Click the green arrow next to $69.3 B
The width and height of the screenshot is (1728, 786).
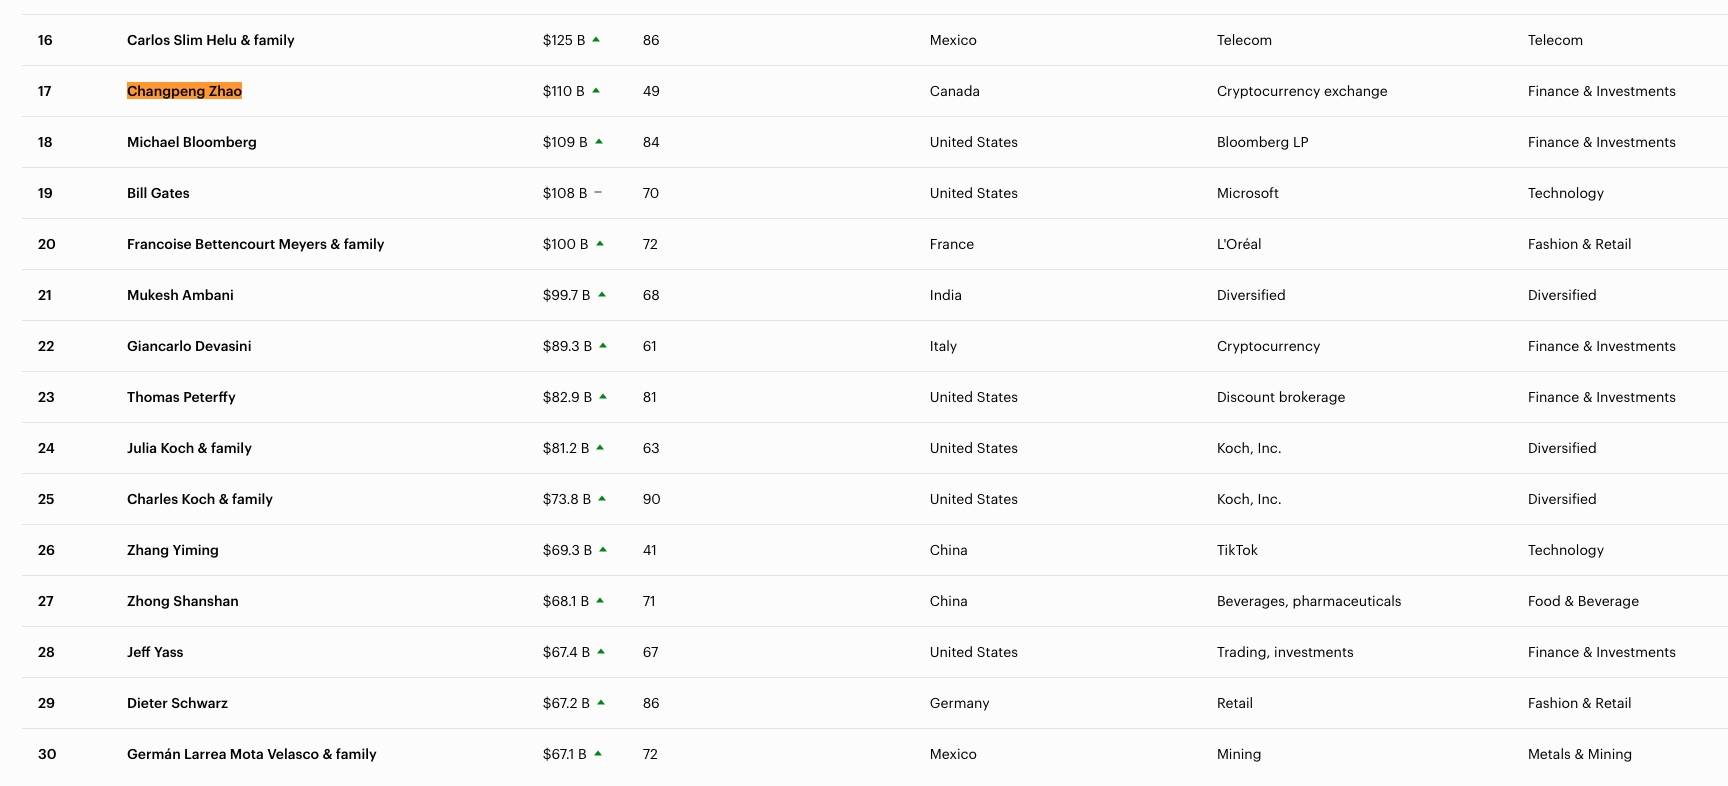tap(603, 550)
